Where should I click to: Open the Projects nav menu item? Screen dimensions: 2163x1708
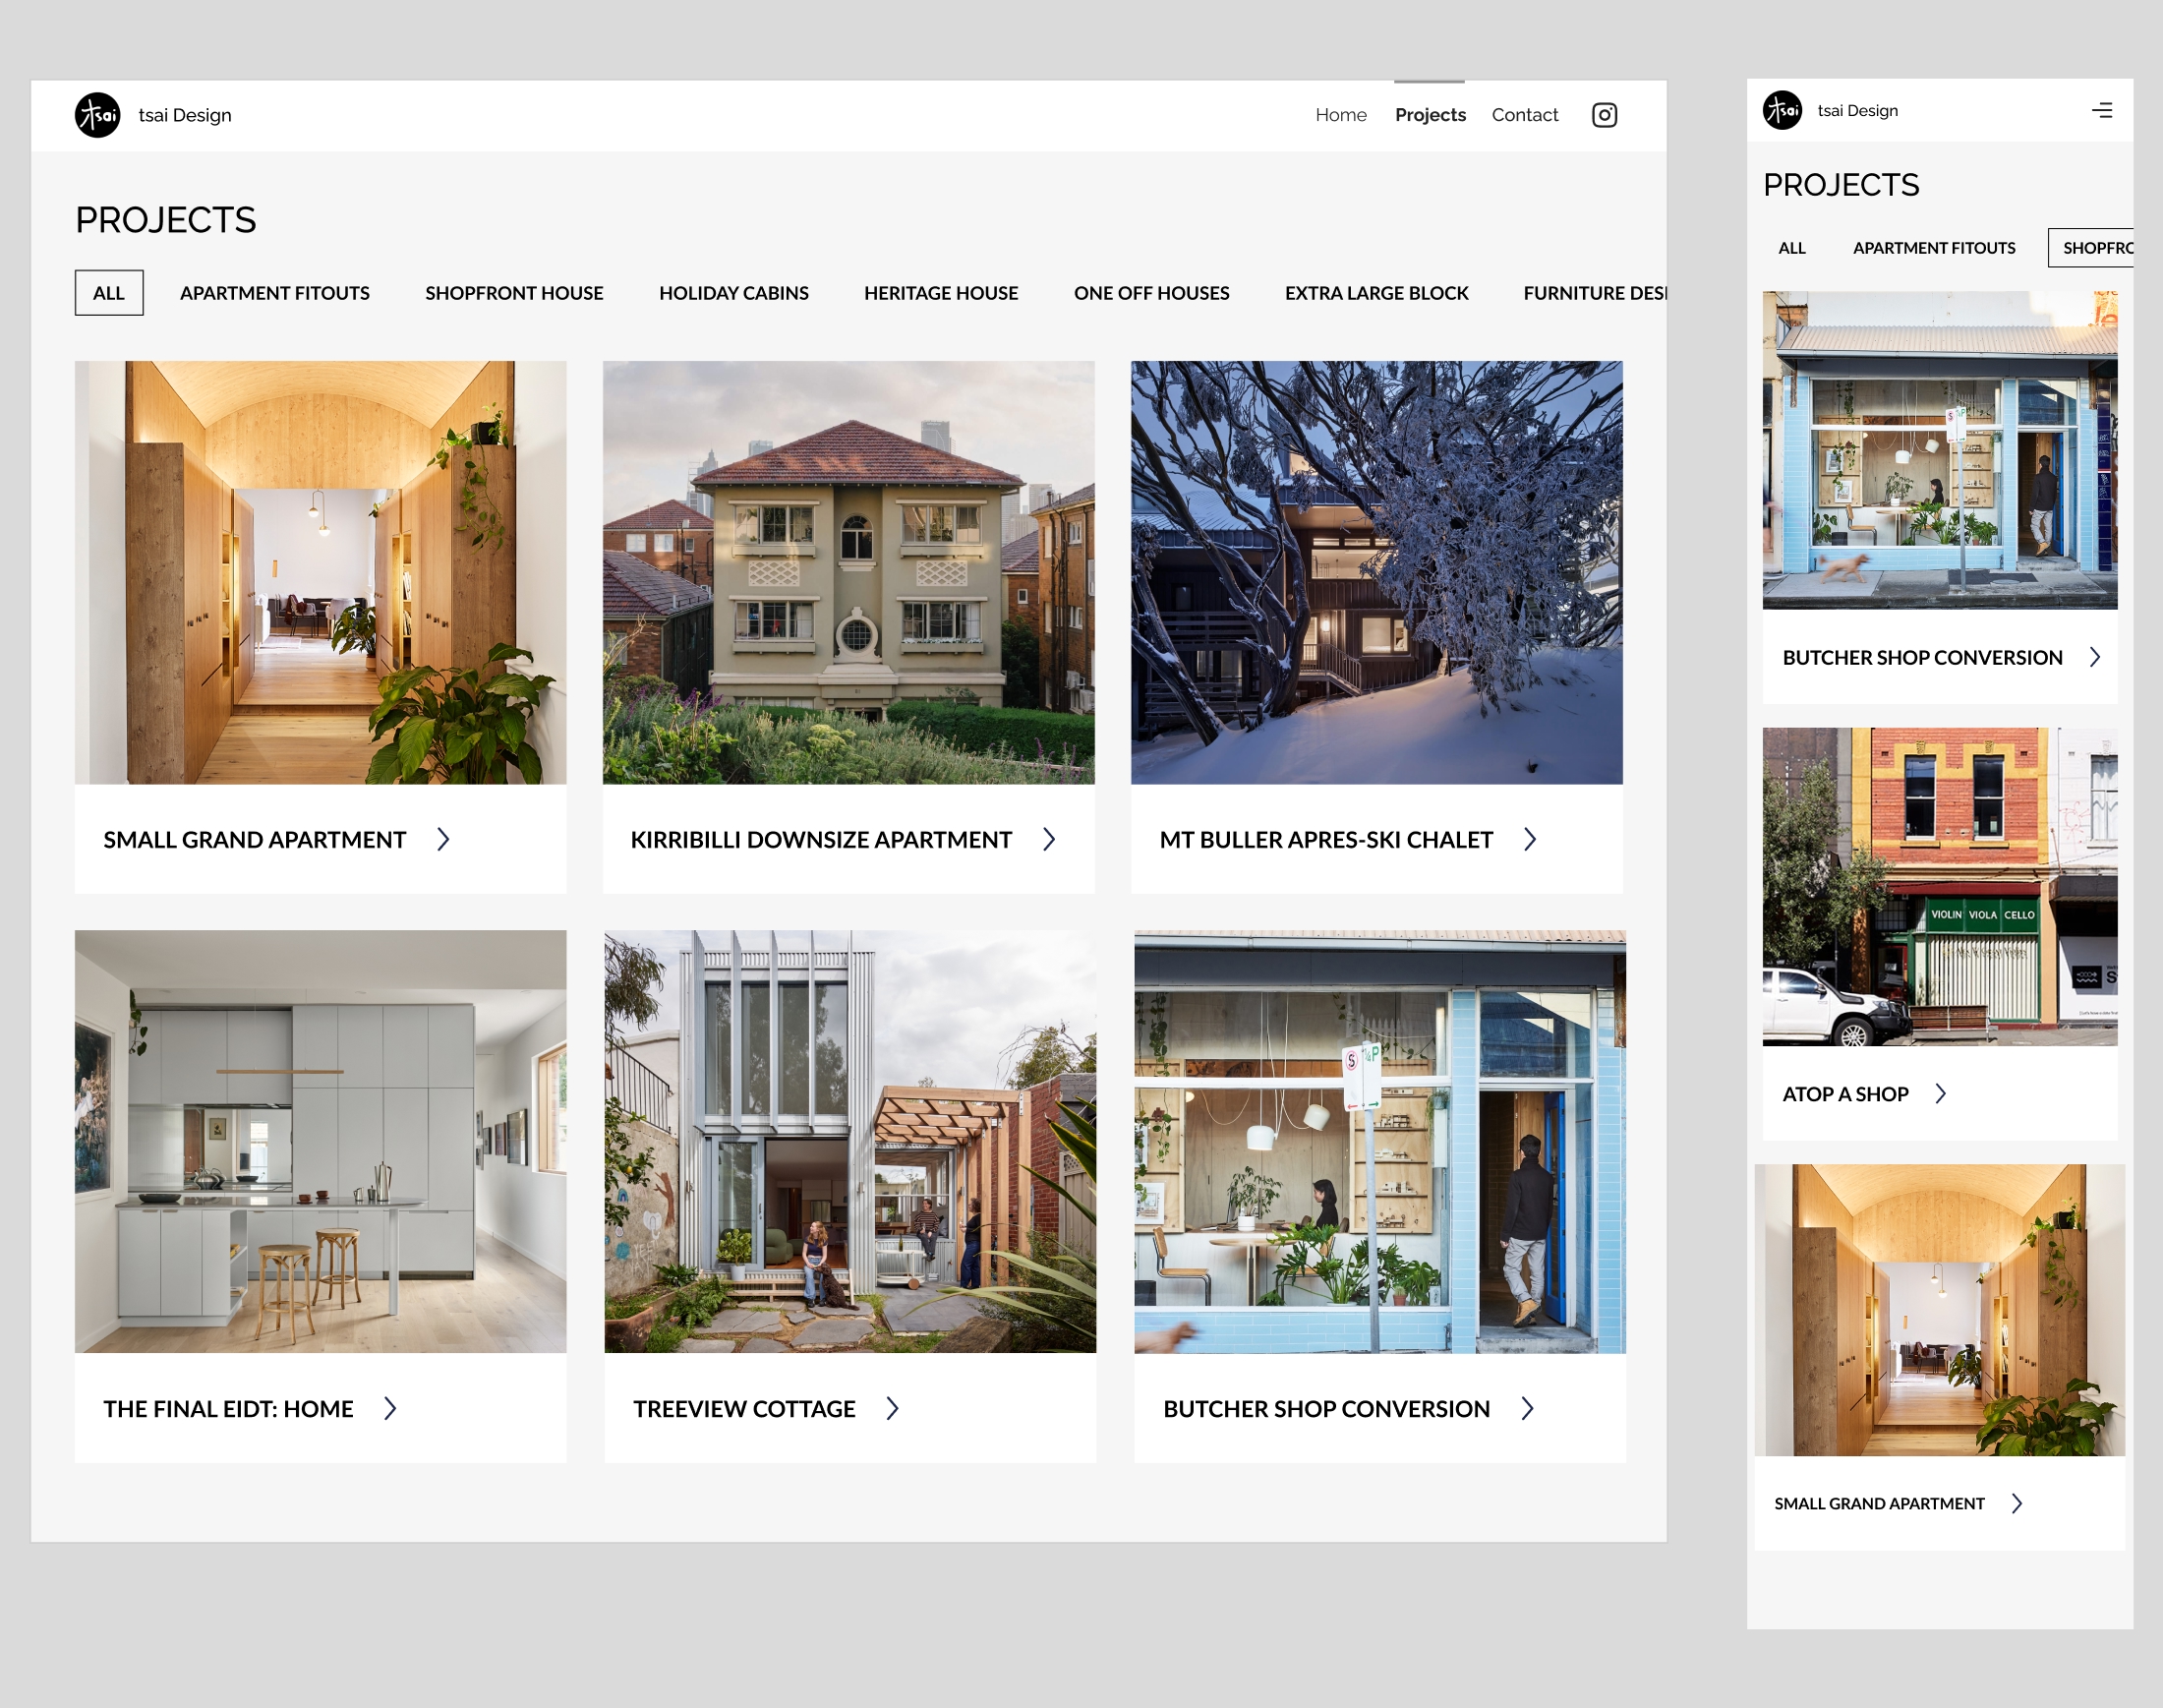pos(1430,115)
